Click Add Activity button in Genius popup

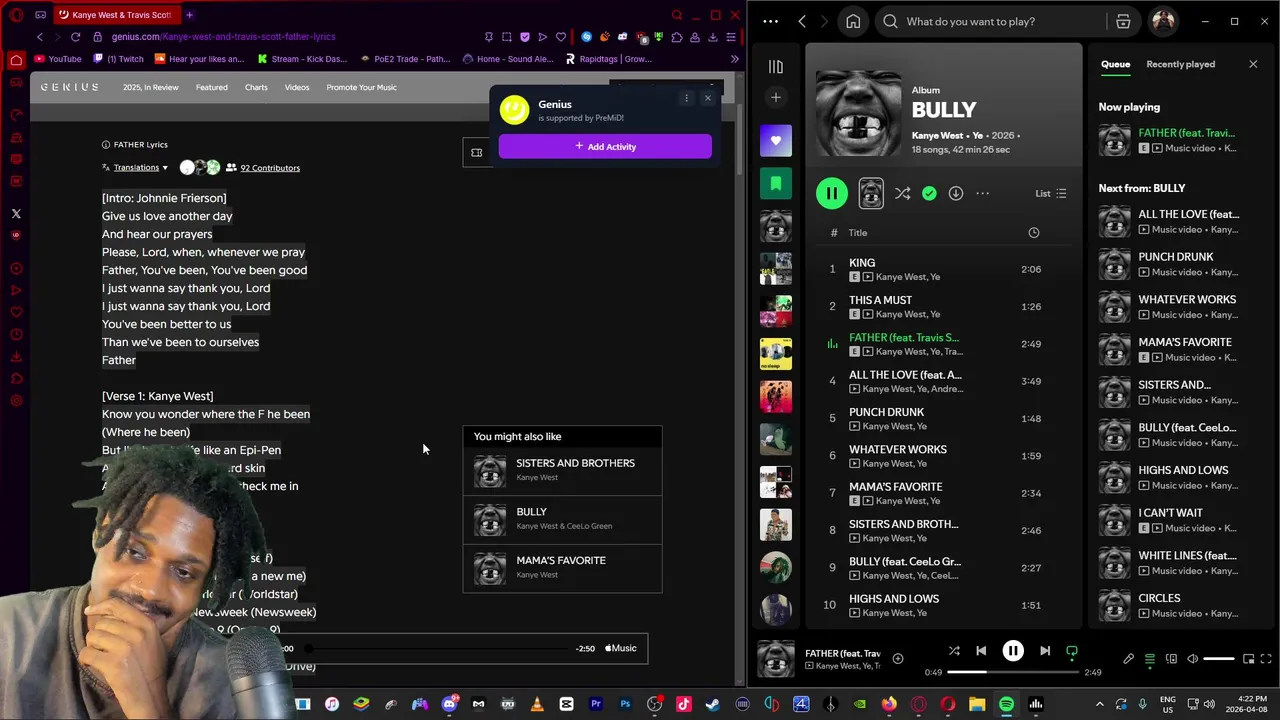pyautogui.click(x=605, y=146)
